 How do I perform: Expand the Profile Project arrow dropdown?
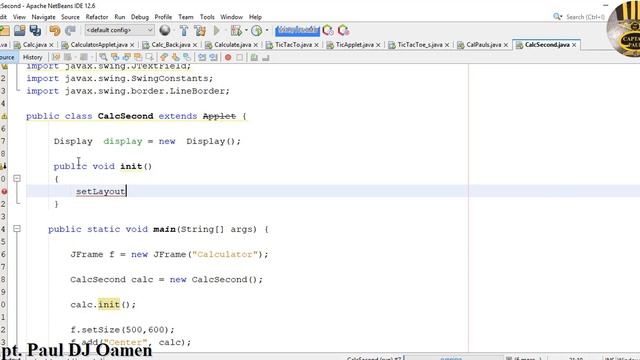(267, 30)
